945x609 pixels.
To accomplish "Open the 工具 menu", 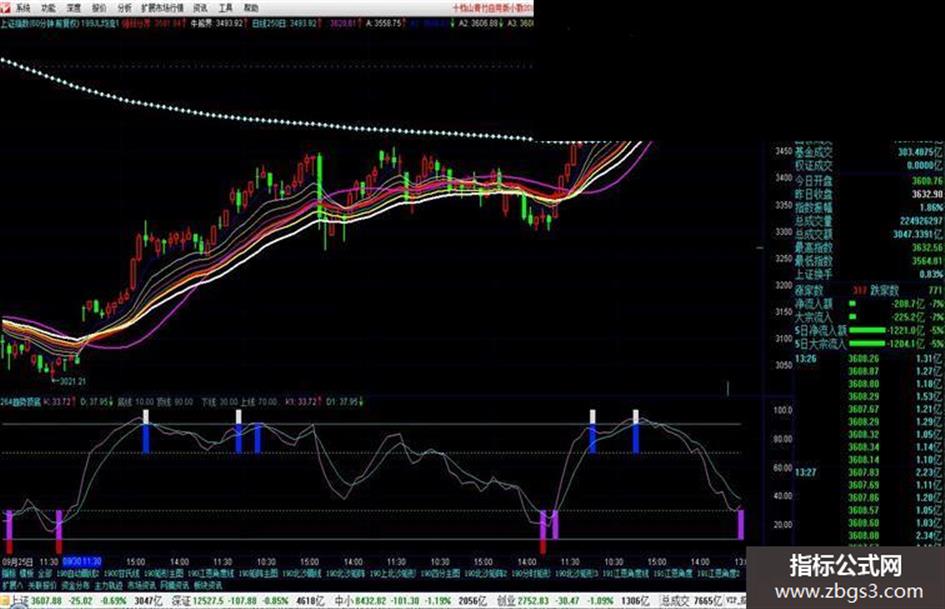I will pos(225,8).
